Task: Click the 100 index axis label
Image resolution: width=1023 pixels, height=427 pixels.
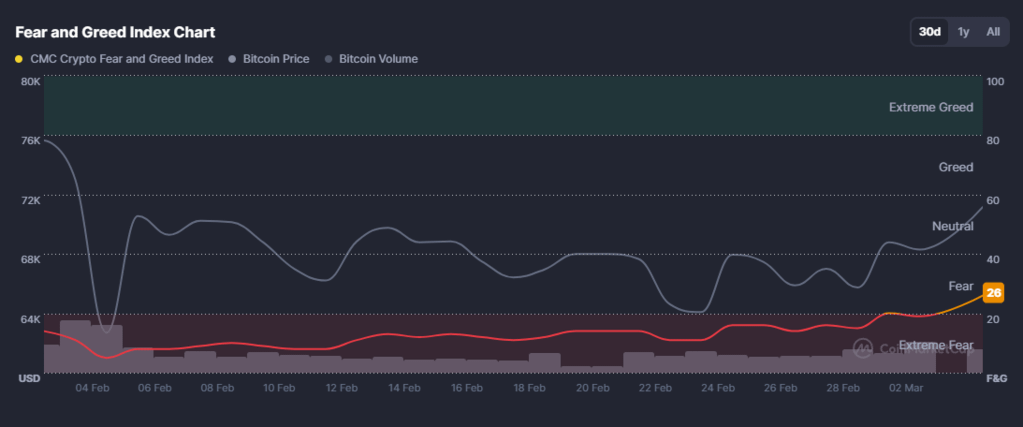Action: coord(996,82)
